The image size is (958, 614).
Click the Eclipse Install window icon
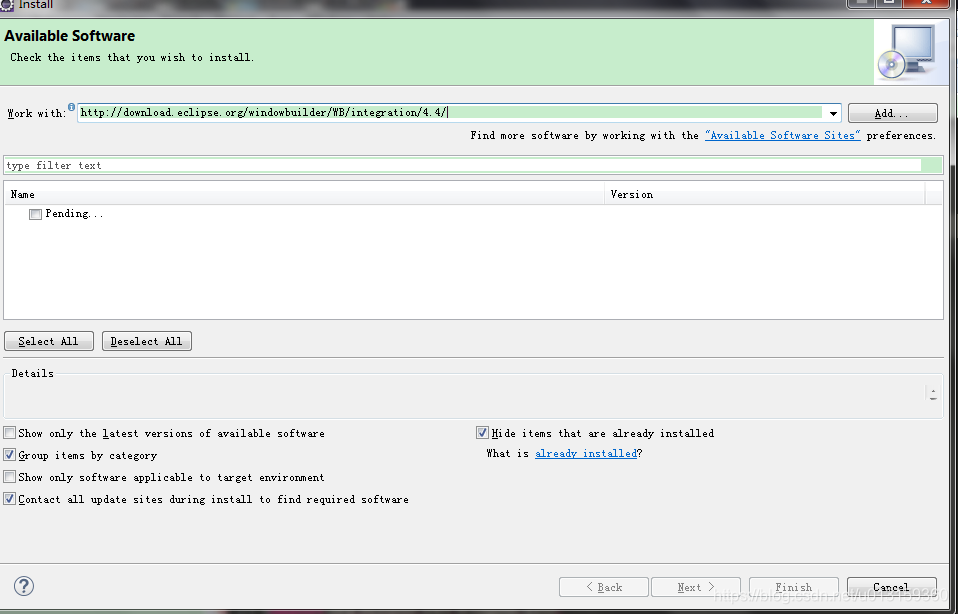7,5
